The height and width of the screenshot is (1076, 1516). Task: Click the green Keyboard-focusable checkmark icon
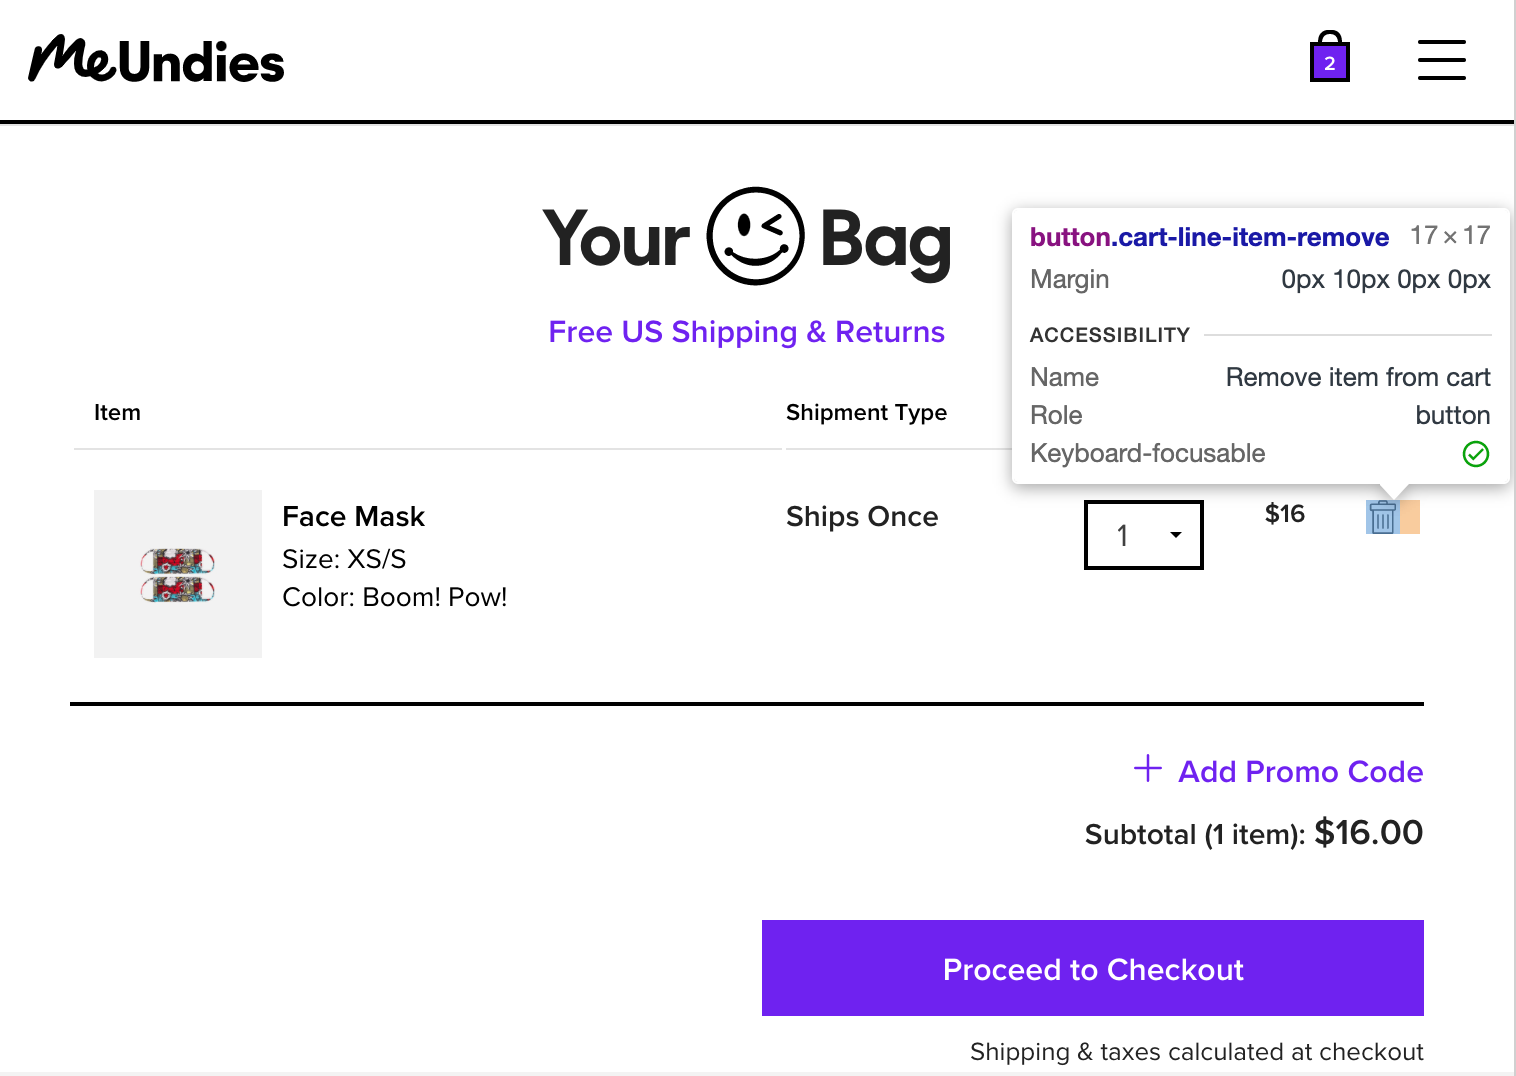pyautogui.click(x=1476, y=454)
